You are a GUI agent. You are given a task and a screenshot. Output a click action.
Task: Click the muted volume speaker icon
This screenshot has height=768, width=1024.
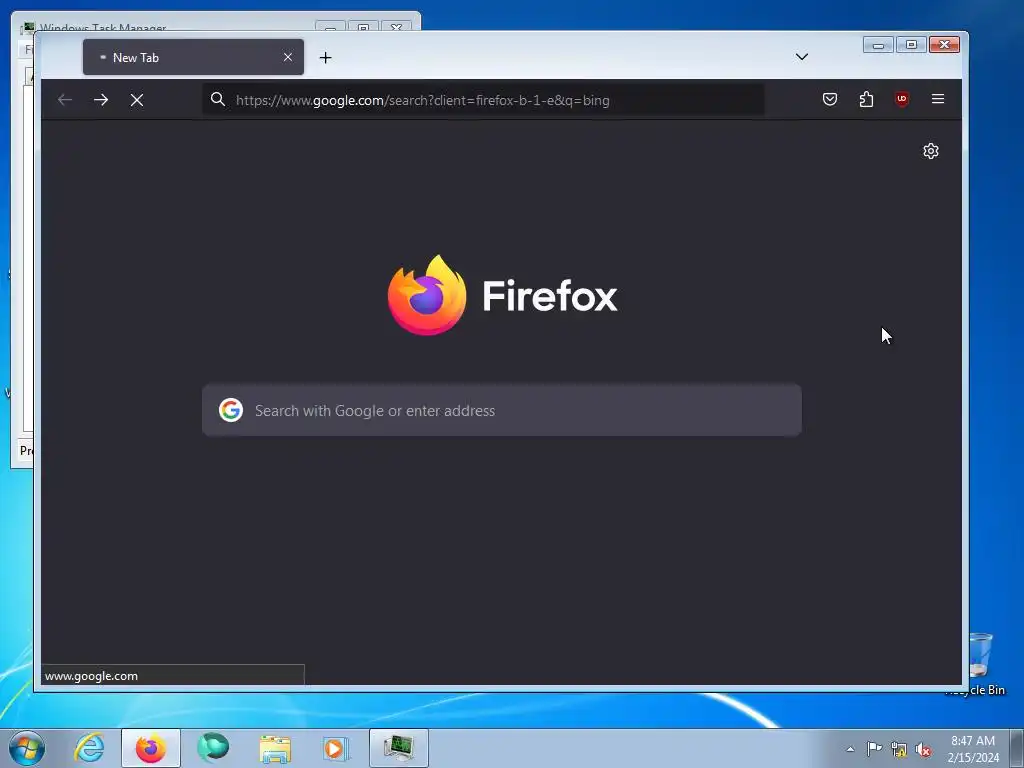[x=923, y=749]
